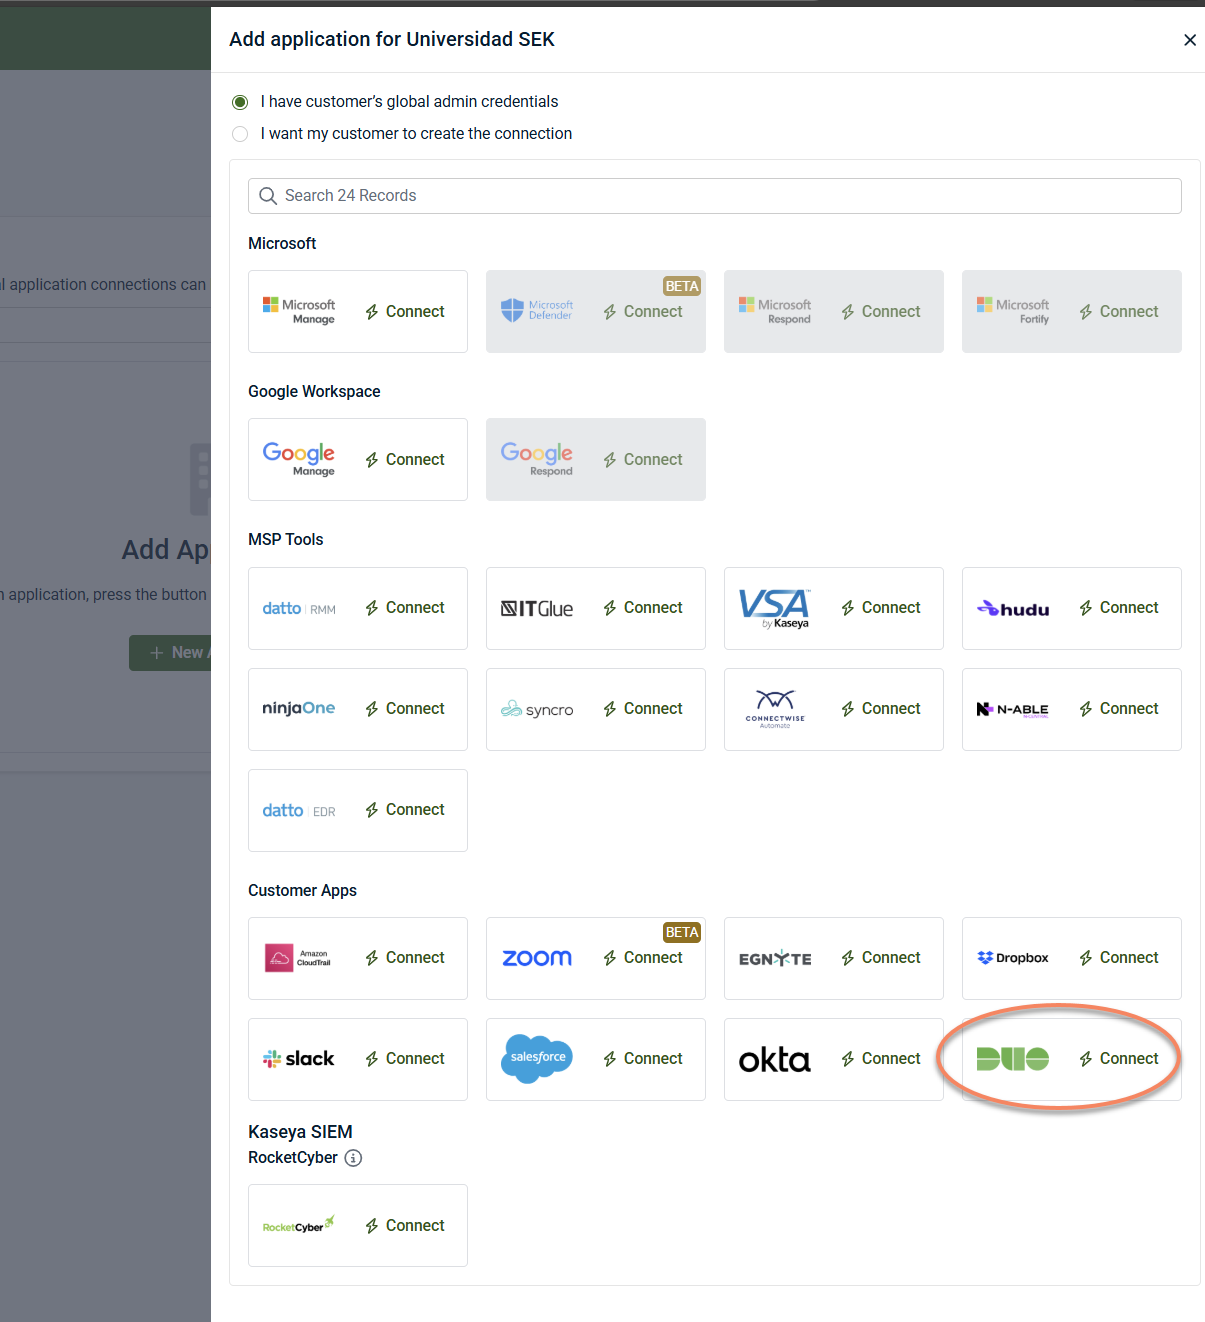Select the Microsoft Fortify logo
Viewport: 1205px width, 1322px height.
tap(1013, 311)
